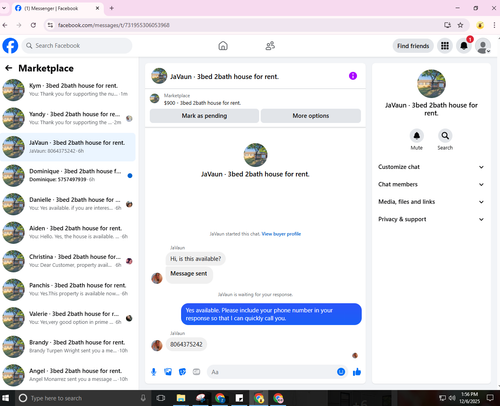
Task: Open the volume icon in system tray
Action: point(452,398)
